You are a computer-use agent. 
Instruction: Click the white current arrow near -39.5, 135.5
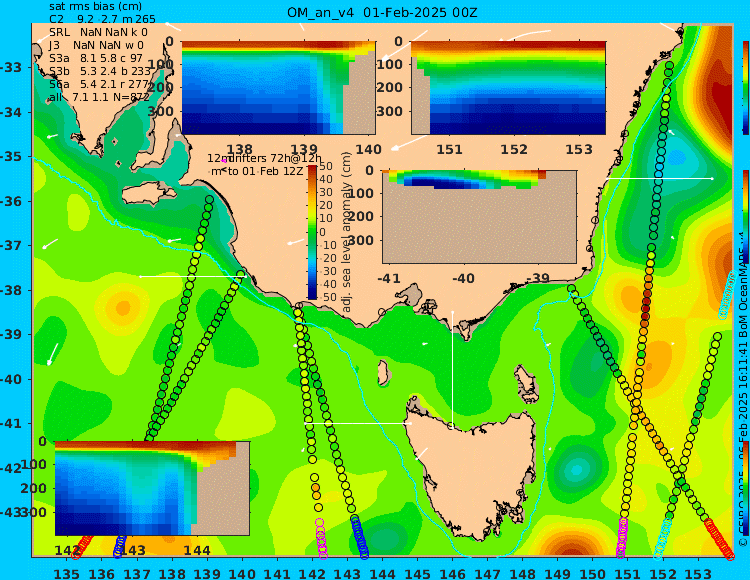(53, 354)
